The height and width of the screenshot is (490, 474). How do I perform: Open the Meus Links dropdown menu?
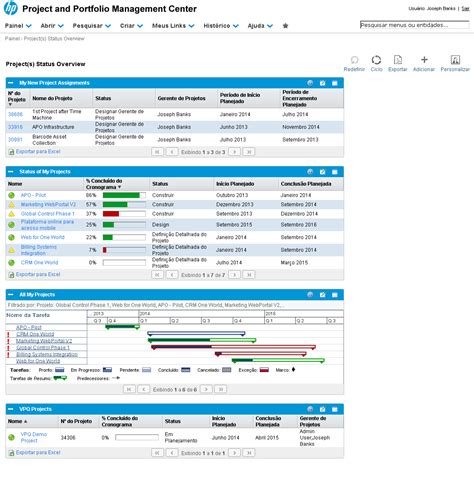point(173,26)
